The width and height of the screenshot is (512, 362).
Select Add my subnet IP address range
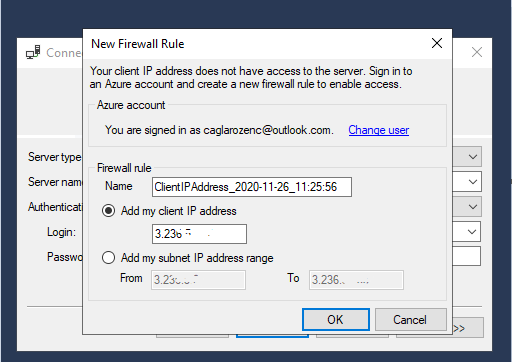point(108,258)
